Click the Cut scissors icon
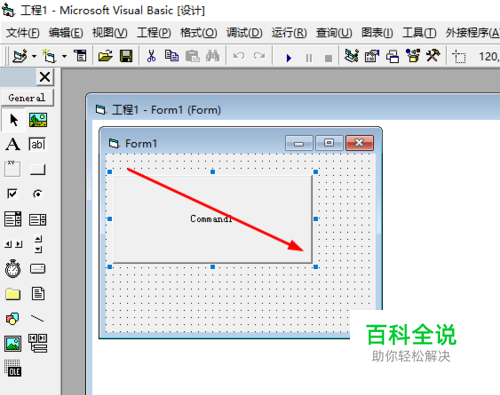Viewport: 500px width, 395px height. [x=151, y=56]
